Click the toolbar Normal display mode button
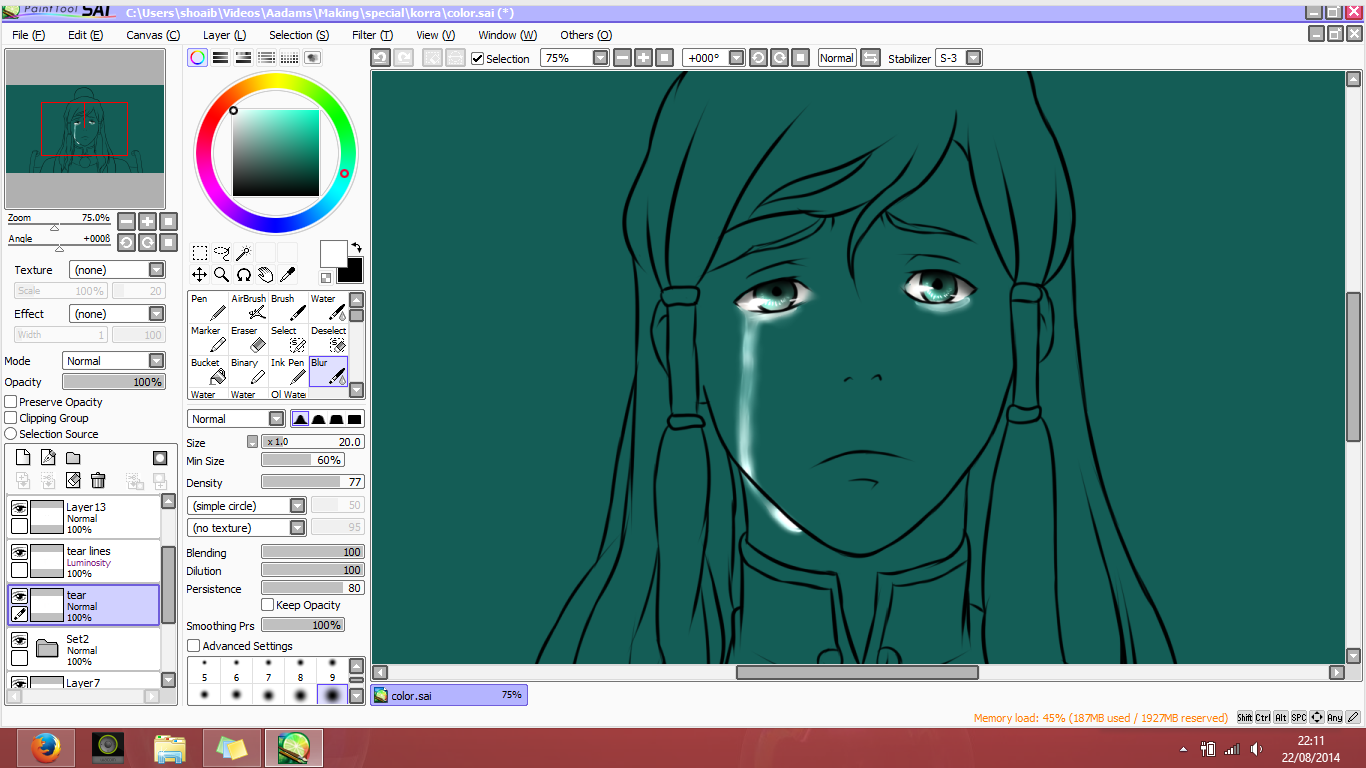1366x768 pixels. pos(837,58)
